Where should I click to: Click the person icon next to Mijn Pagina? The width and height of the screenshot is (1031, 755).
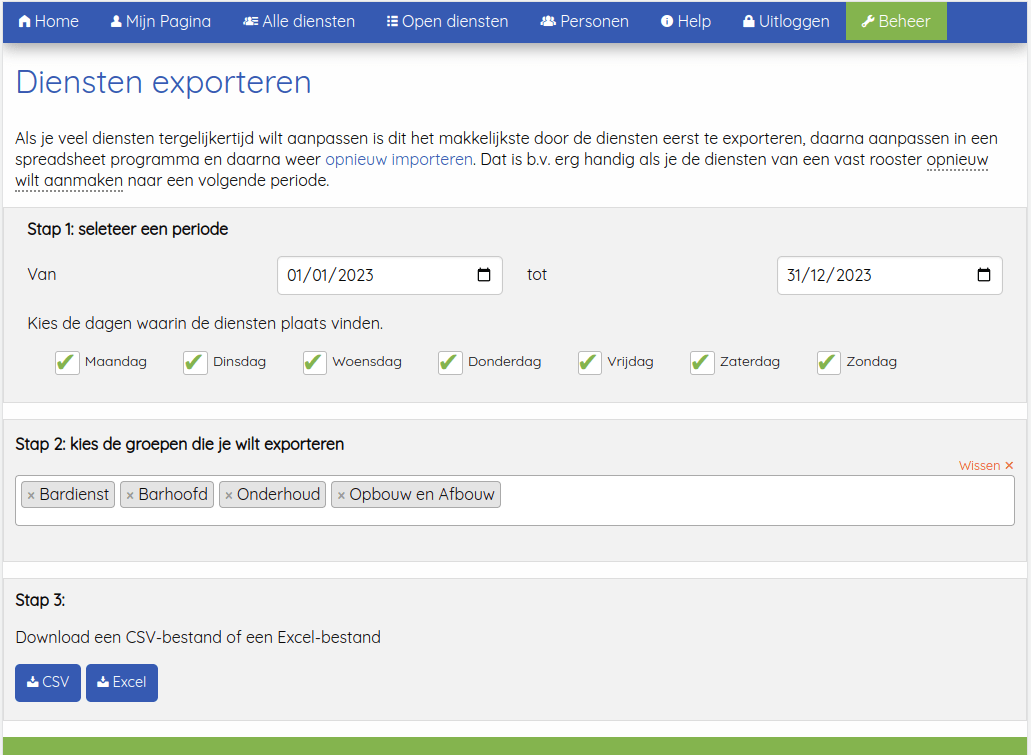pyautogui.click(x=117, y=20)
